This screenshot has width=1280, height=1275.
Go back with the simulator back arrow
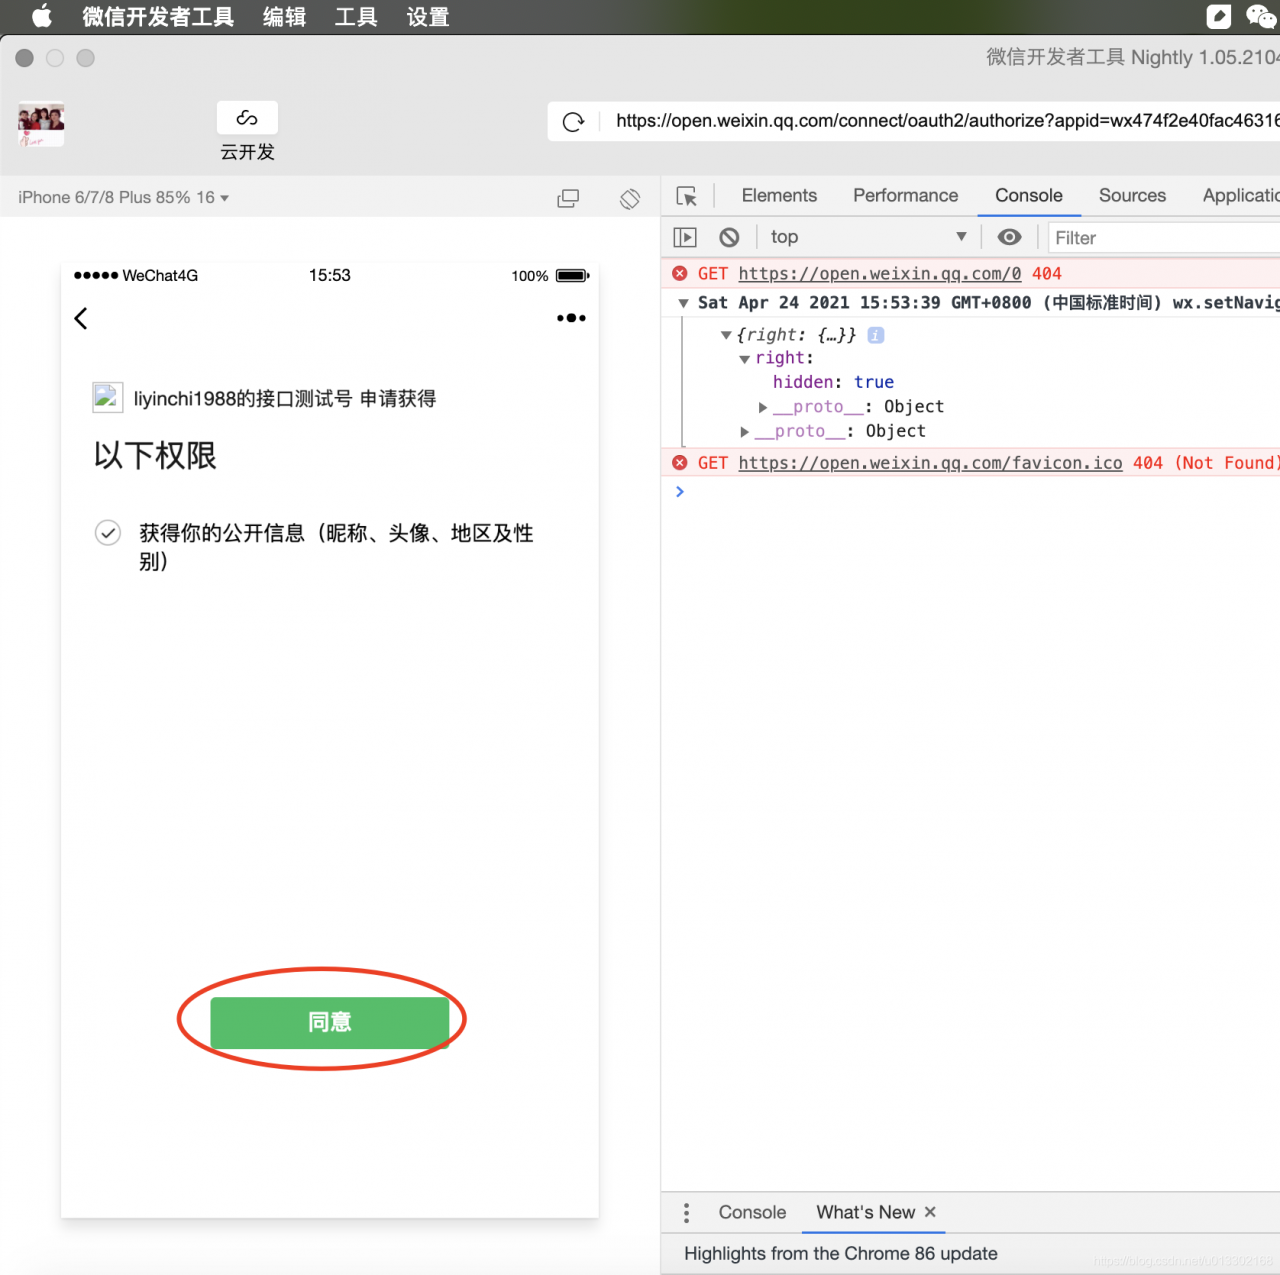point(81,318)
